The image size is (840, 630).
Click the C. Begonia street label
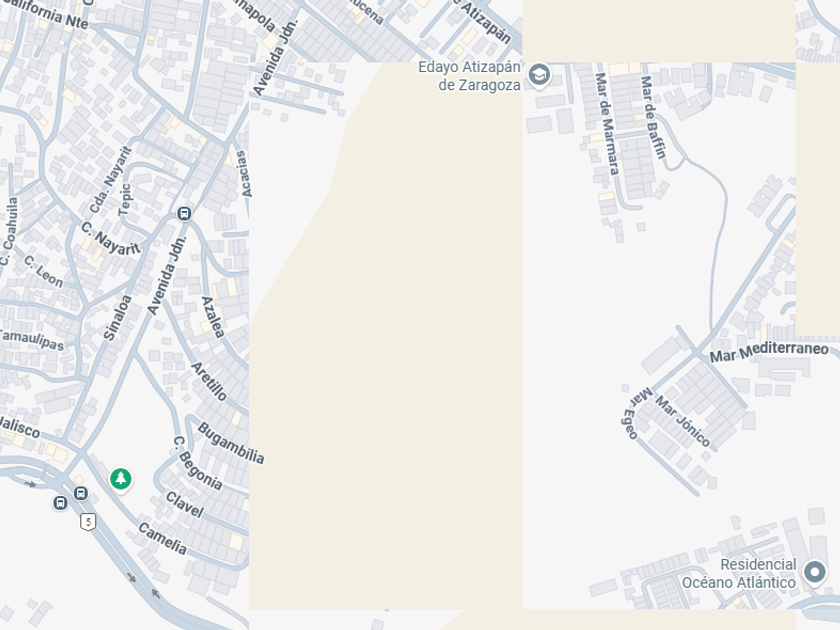[x=198, y=463]
